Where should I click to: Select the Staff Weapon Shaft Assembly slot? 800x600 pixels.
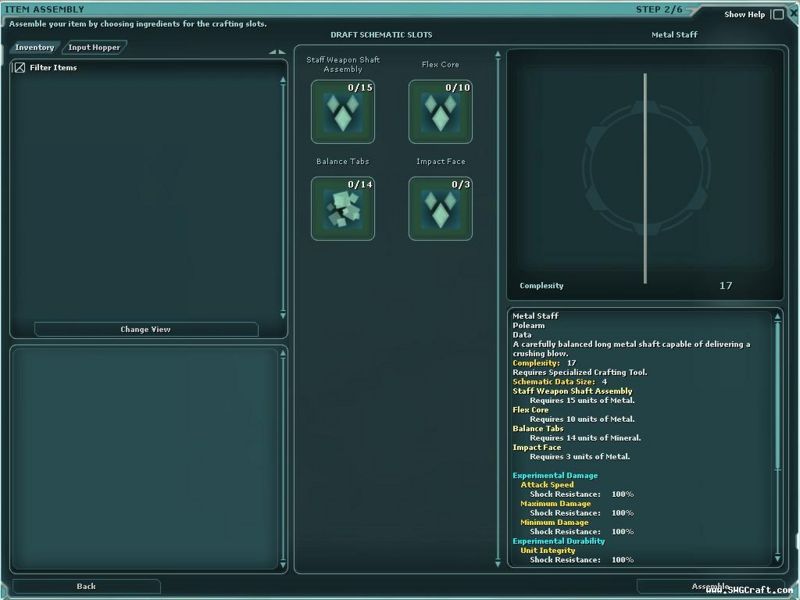pos(342,111)
